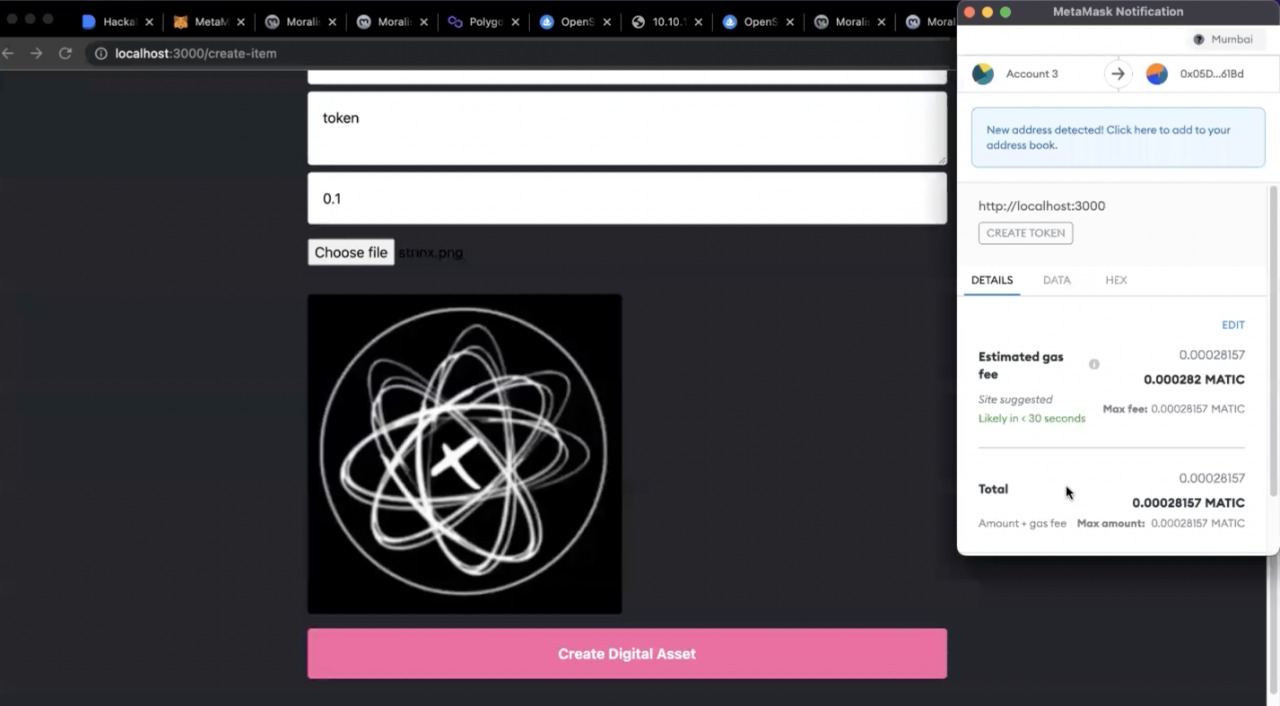
Task: Click the recipient 0x05D...61Bd avatar
Action: click(1157, 74)
